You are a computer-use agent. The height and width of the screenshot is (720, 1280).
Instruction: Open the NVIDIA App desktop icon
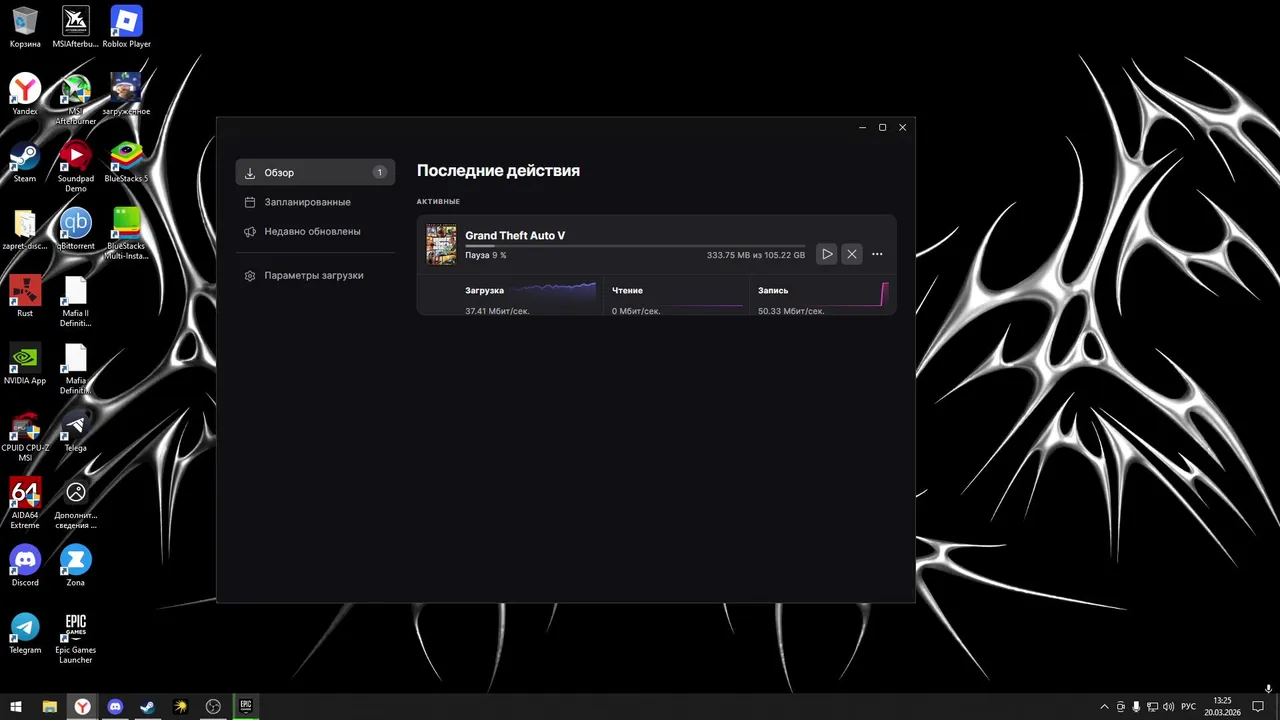[x=25, y=364]
